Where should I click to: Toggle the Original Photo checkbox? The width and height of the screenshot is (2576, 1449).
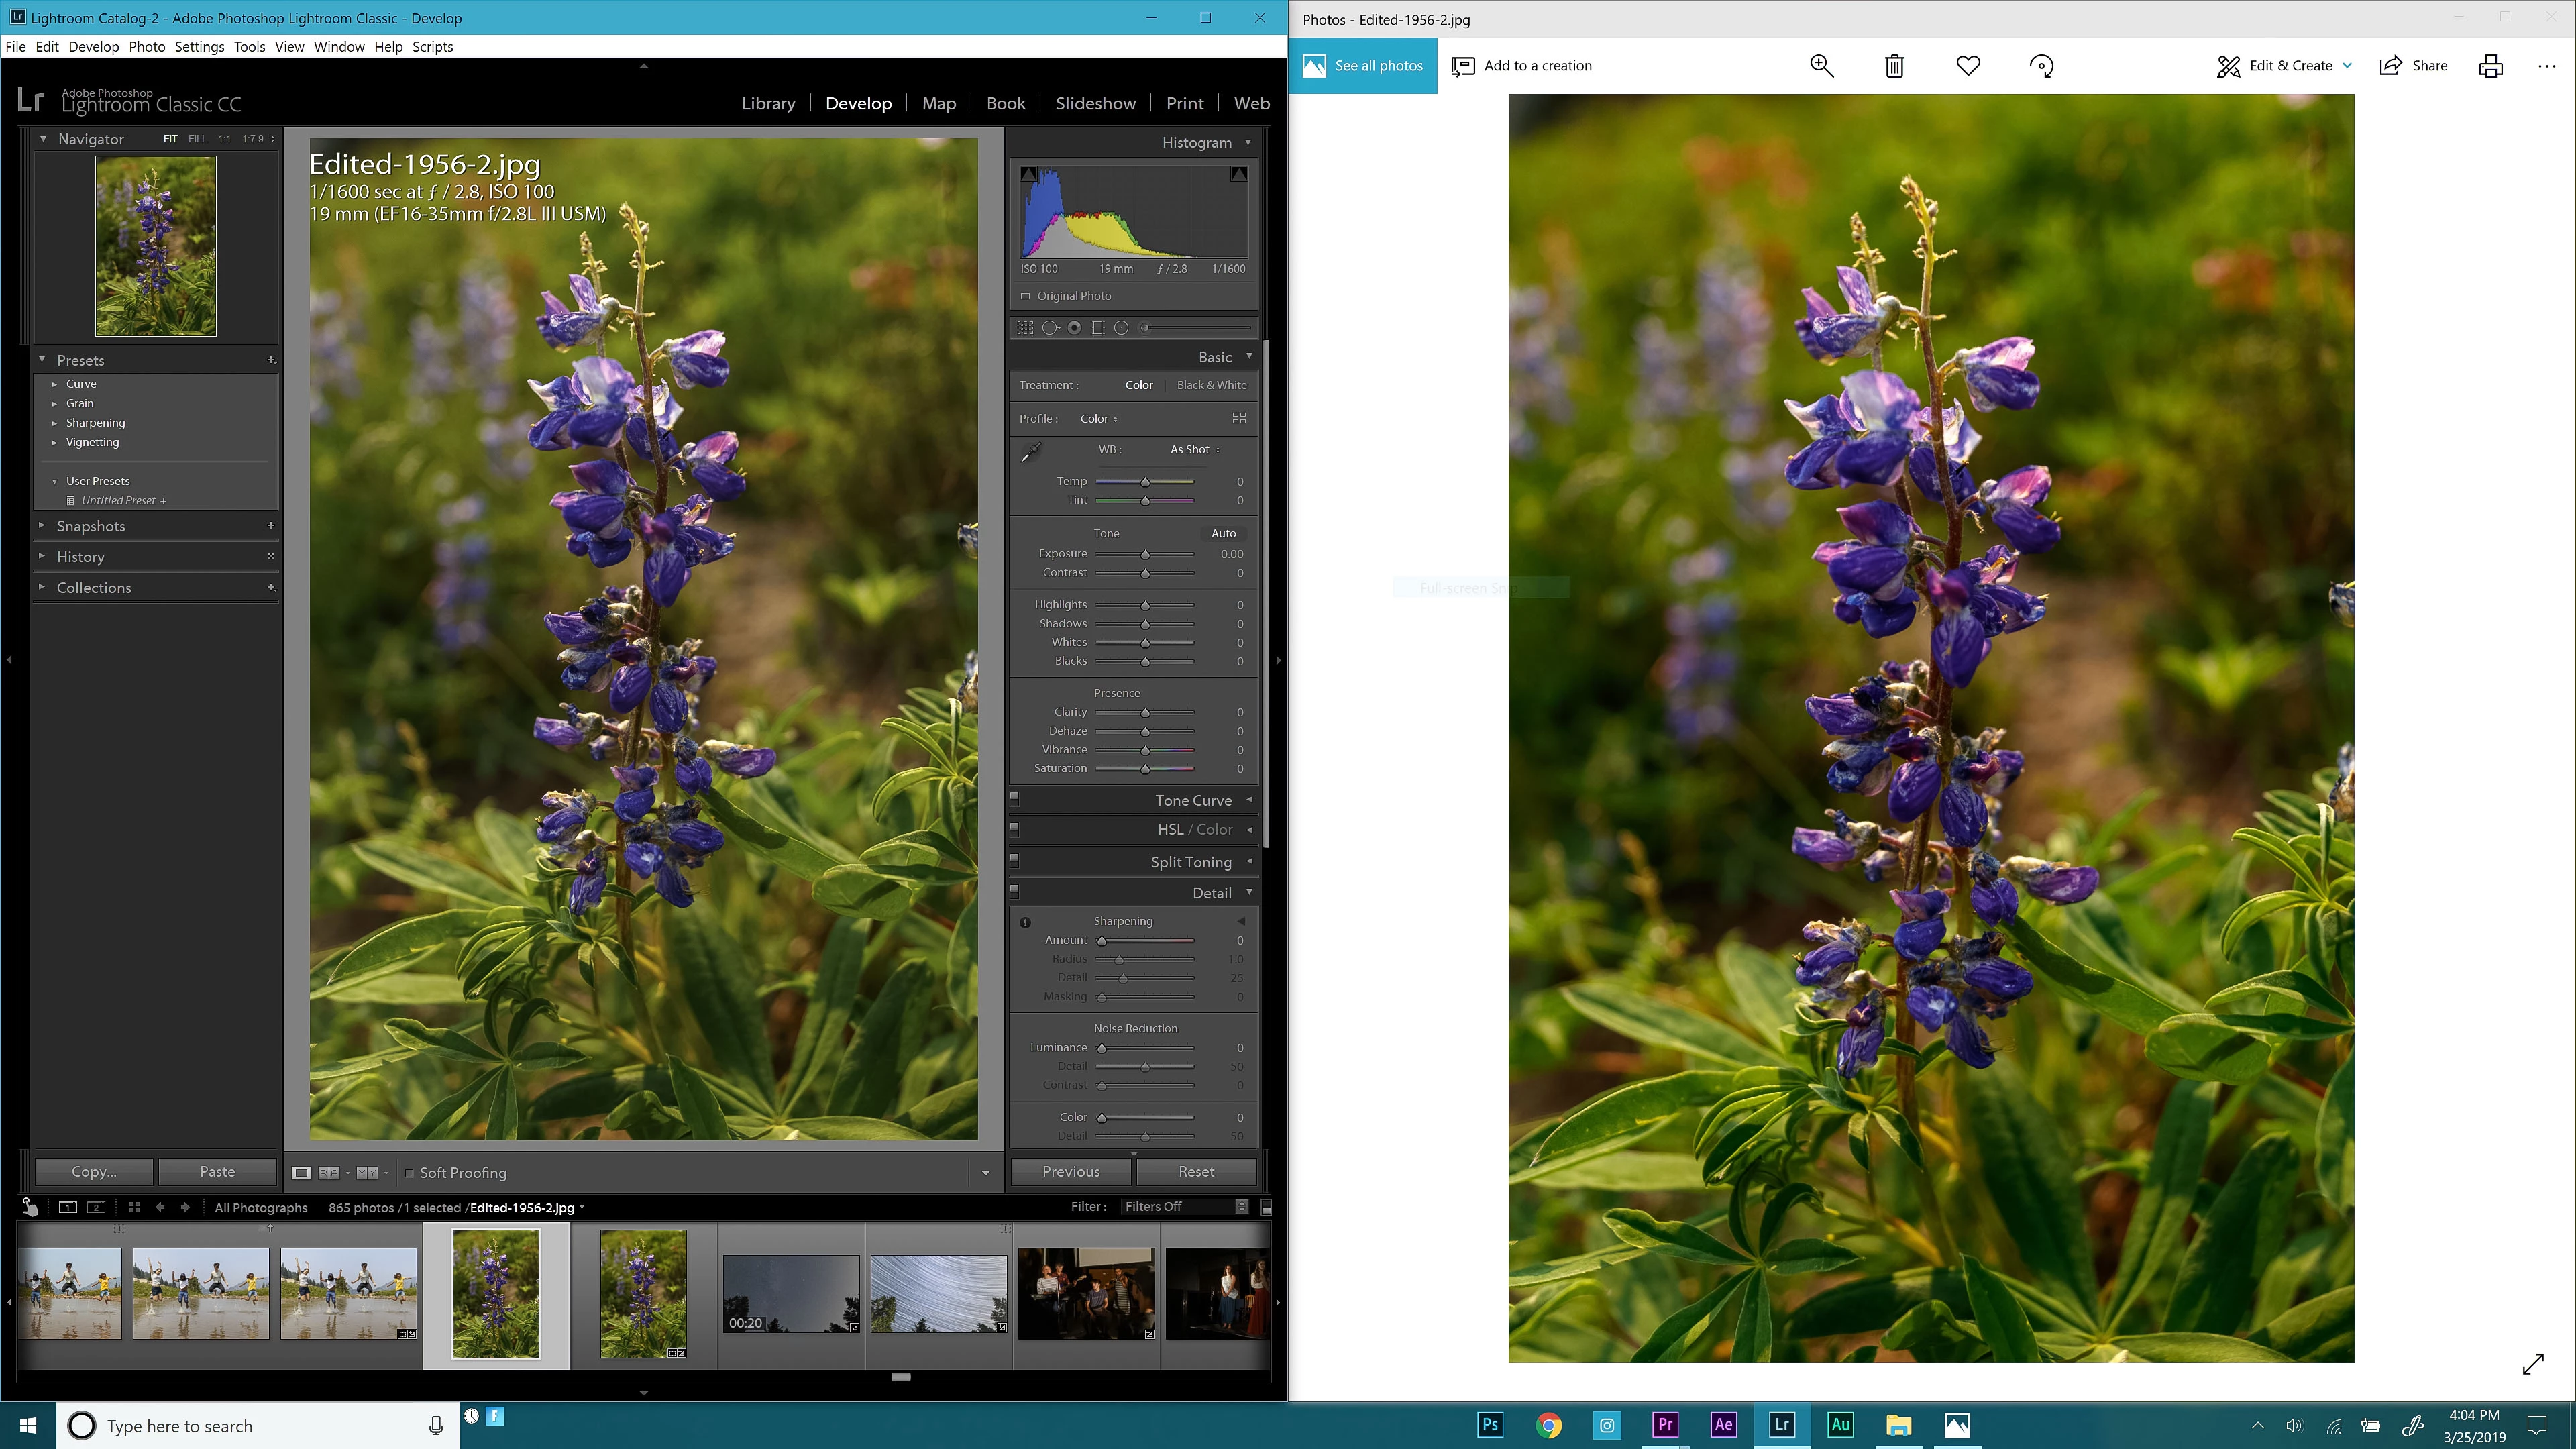pos(1025,296)
